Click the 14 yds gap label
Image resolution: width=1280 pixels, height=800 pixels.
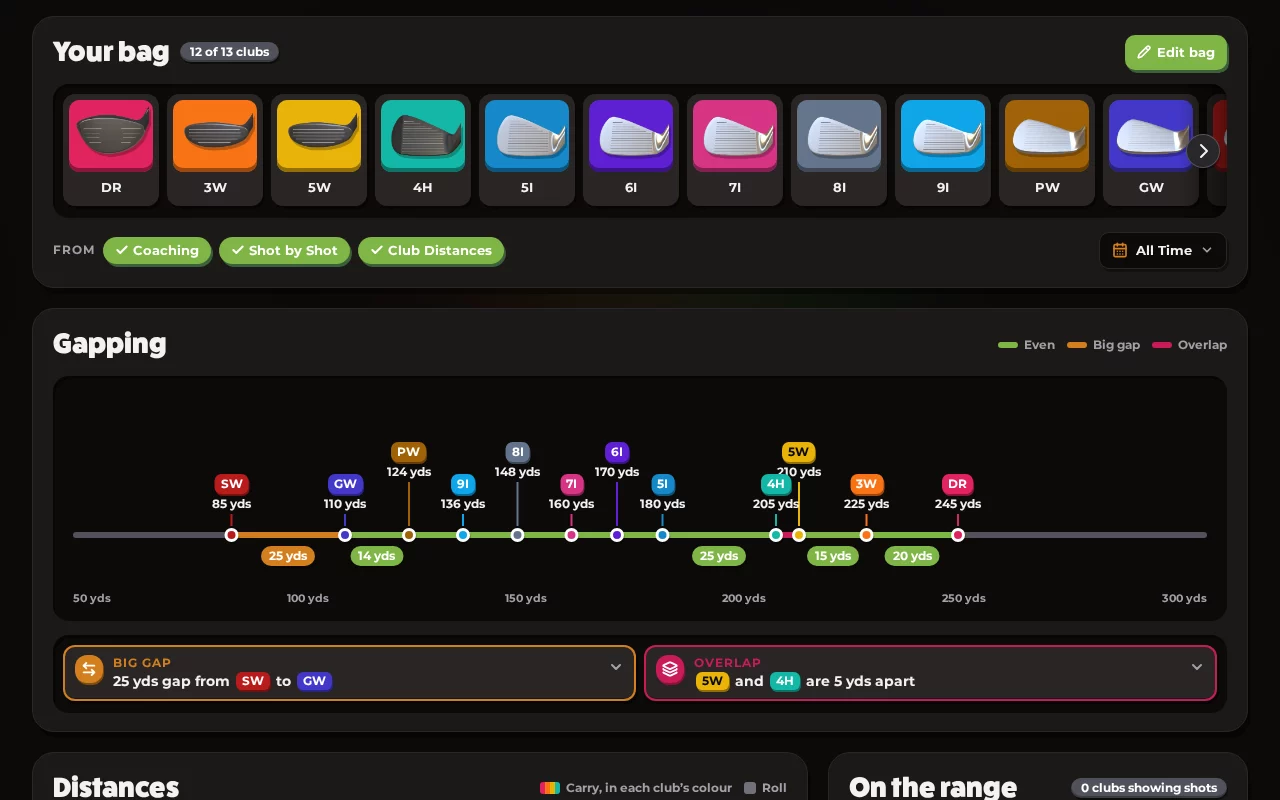coord(377,556)
